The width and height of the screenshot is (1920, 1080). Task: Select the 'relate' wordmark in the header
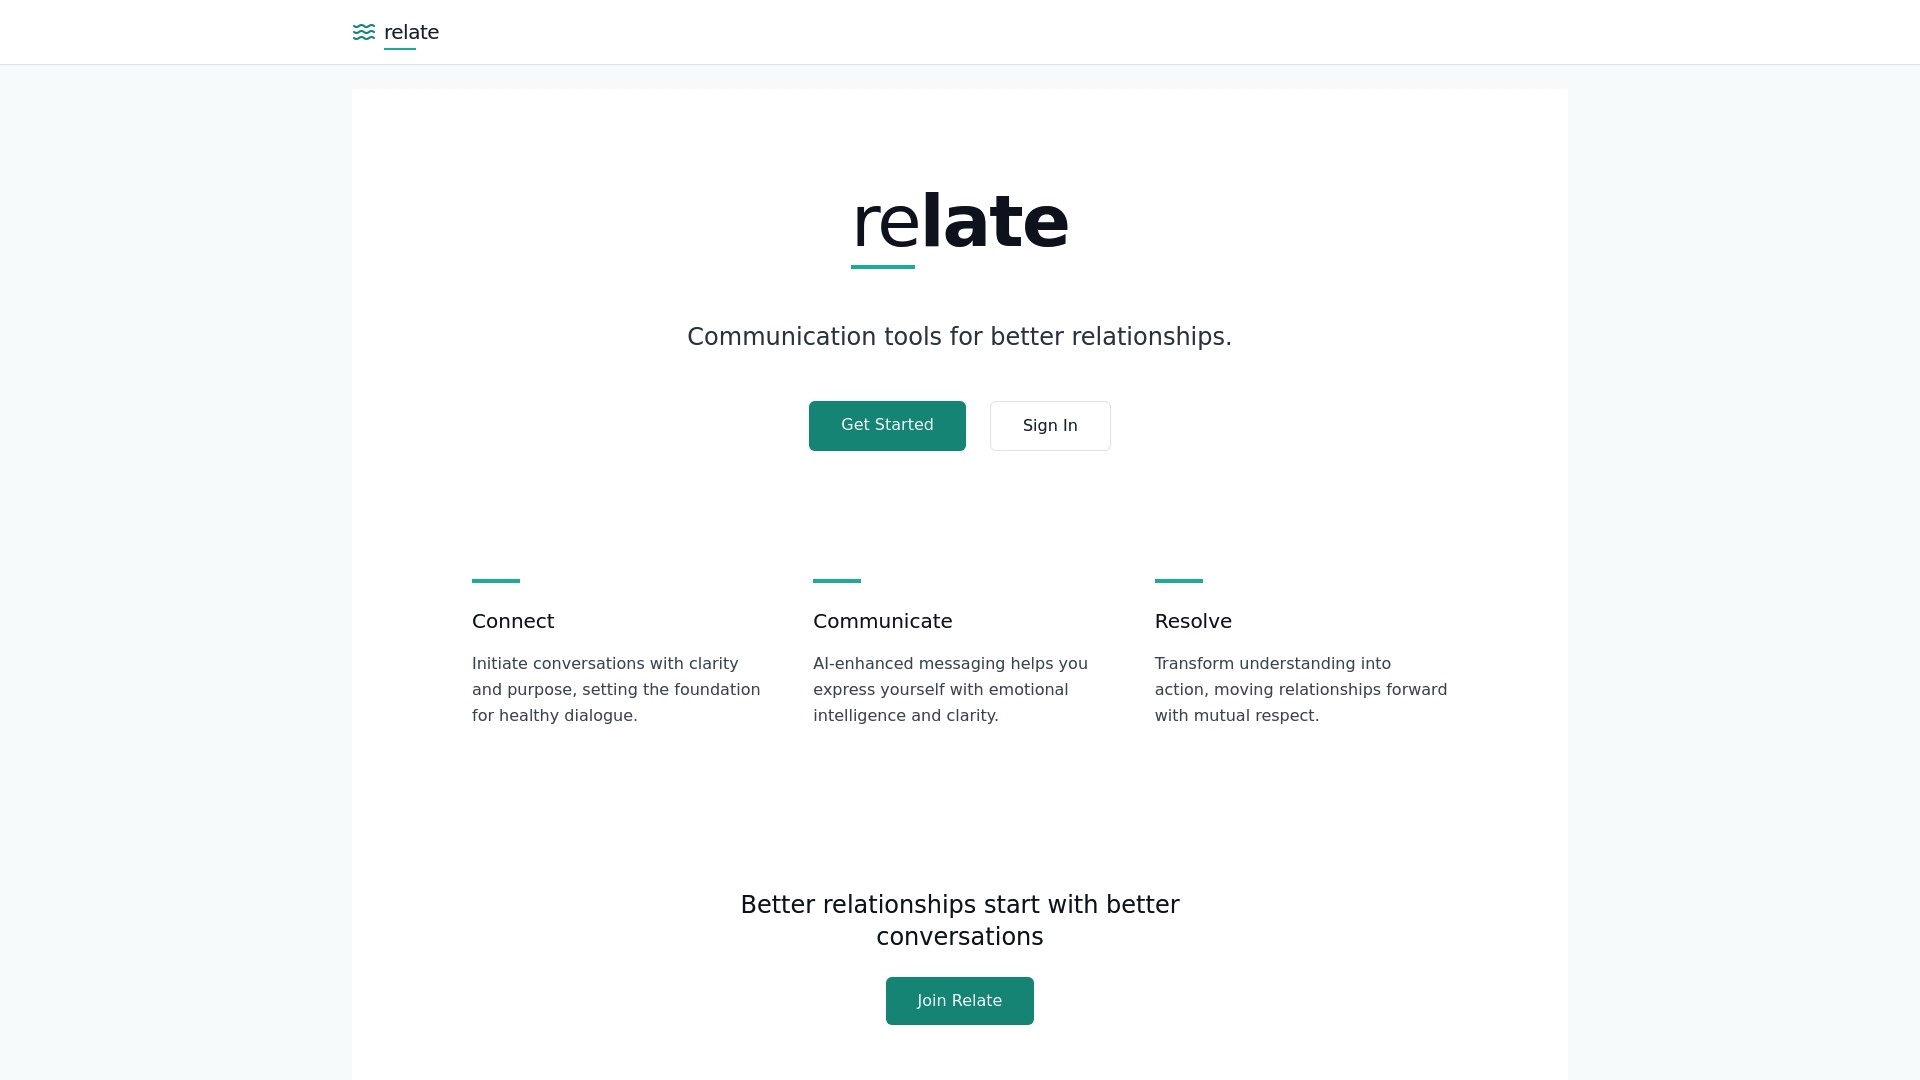(x=410, y=32)
